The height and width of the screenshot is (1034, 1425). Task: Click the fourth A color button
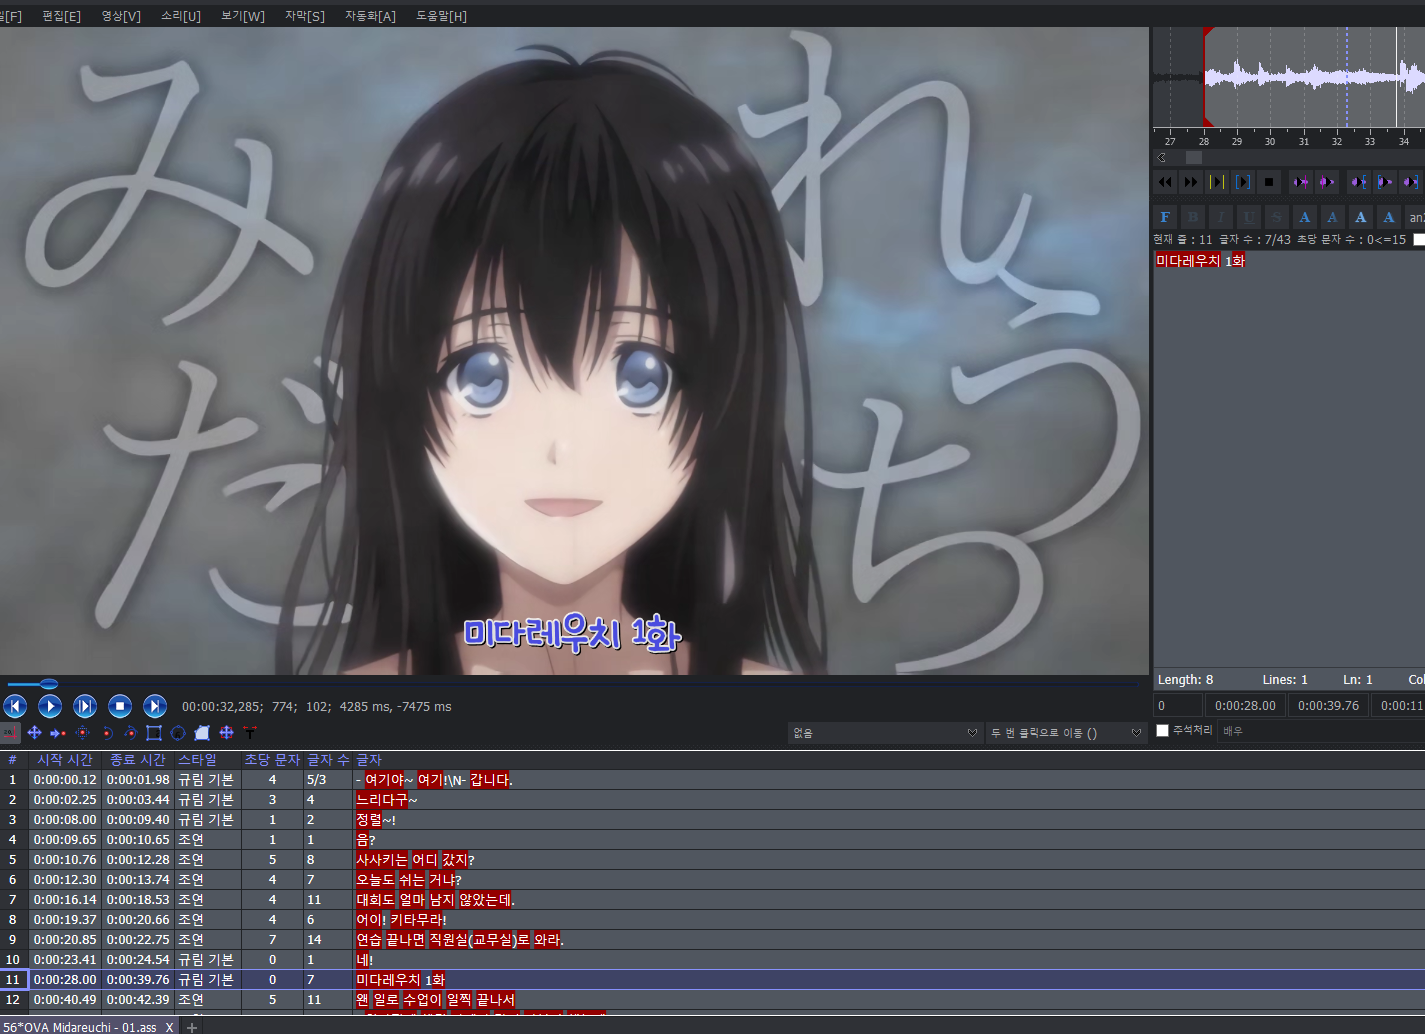click(x=1389, y=217)
